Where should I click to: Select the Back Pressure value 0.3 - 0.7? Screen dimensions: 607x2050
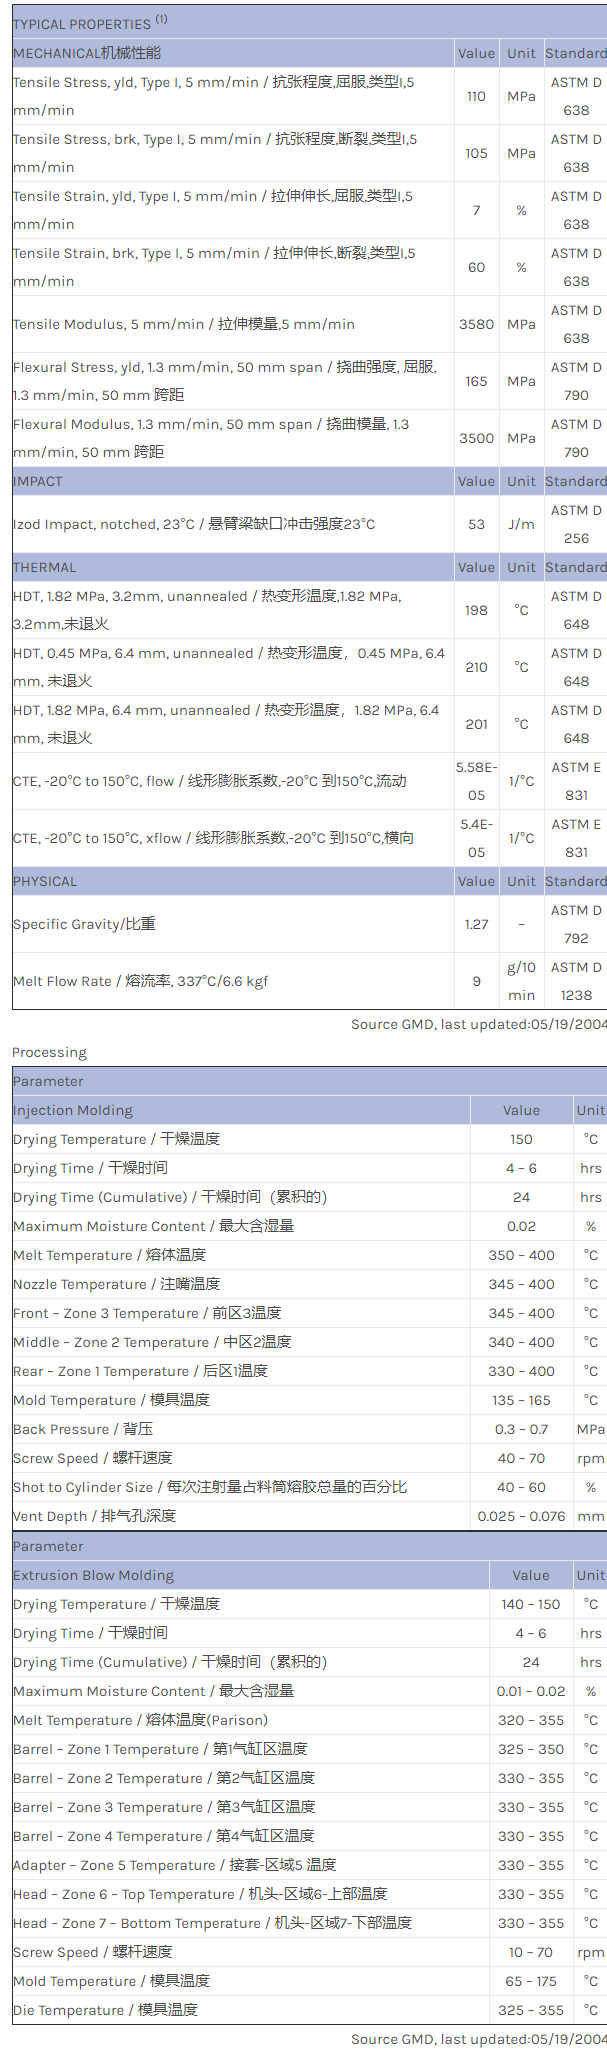[x=521, y=1429]
